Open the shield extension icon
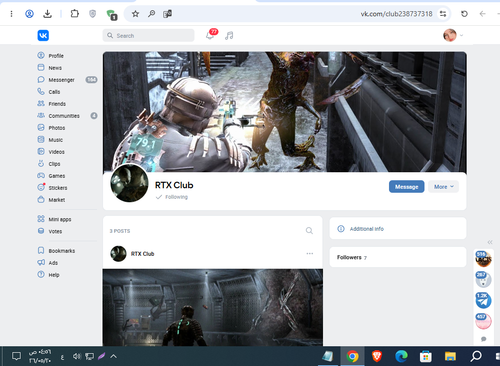The height and width of the screenshot is (366, 500). point(92,14)
